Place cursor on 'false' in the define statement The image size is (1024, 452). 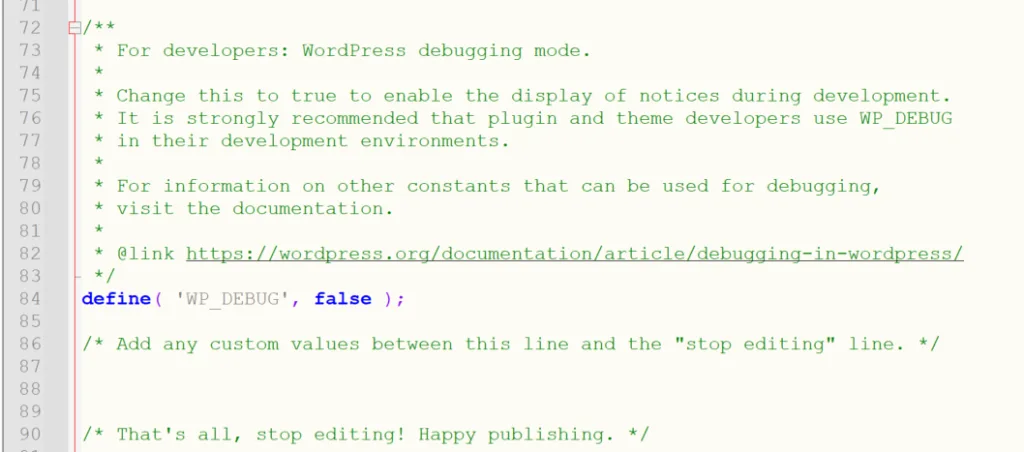[343, 299]
